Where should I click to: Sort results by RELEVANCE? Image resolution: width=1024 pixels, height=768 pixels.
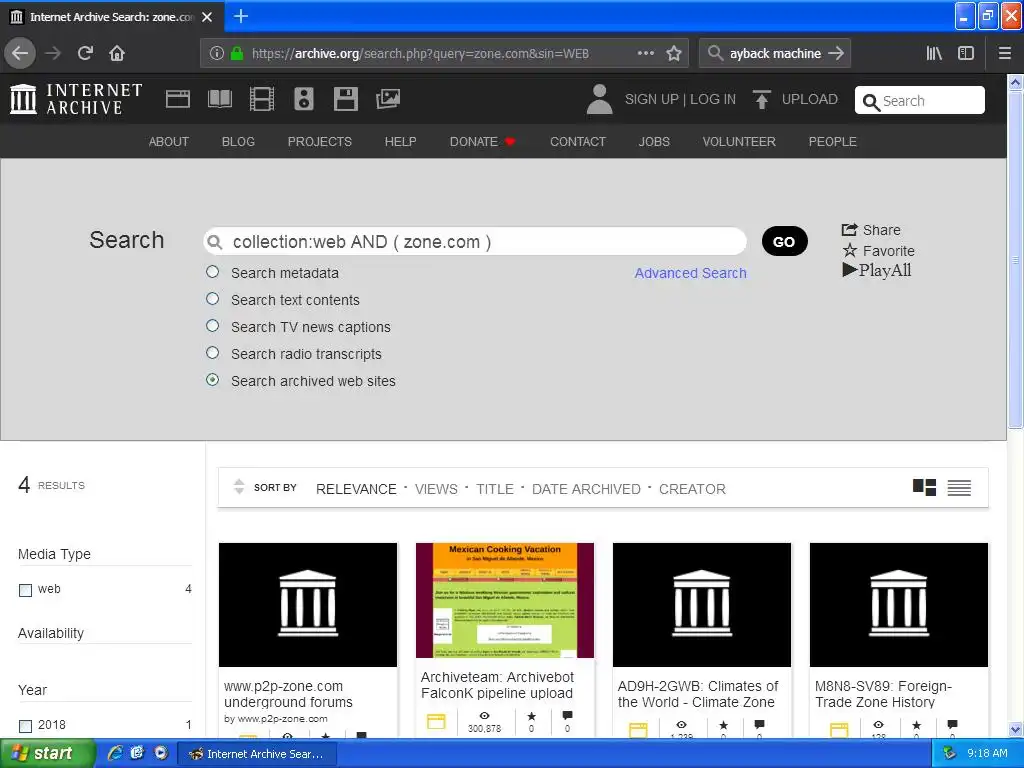point(356,489)
